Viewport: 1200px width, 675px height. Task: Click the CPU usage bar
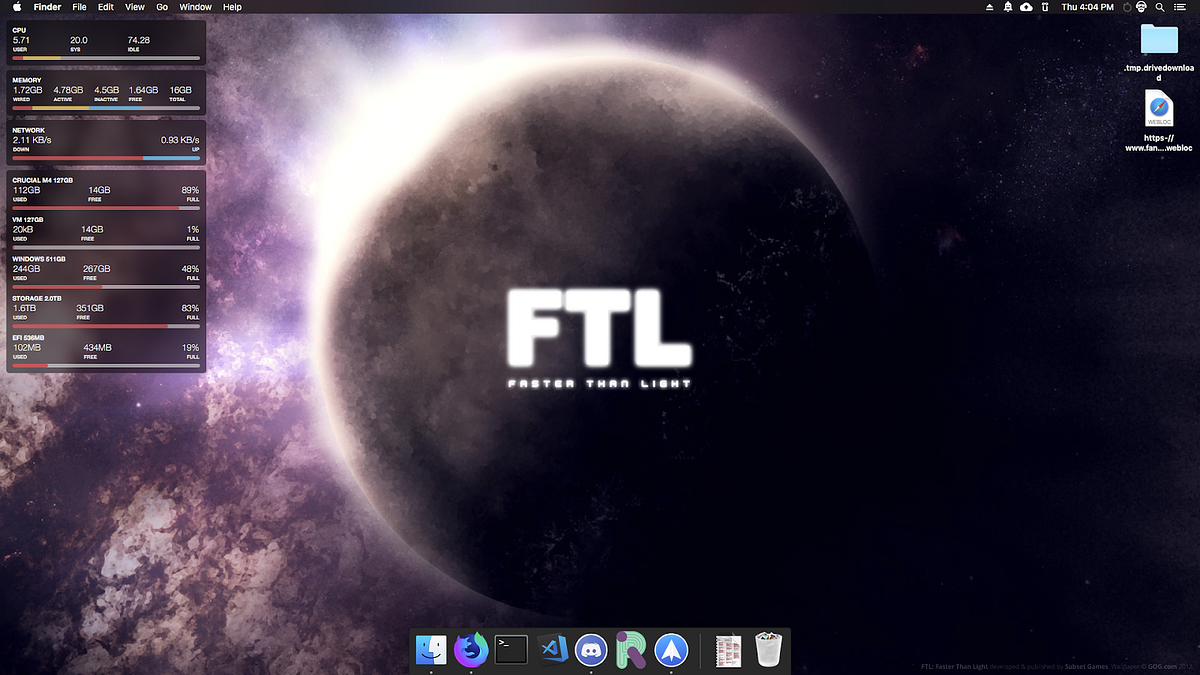click(106, 58)
